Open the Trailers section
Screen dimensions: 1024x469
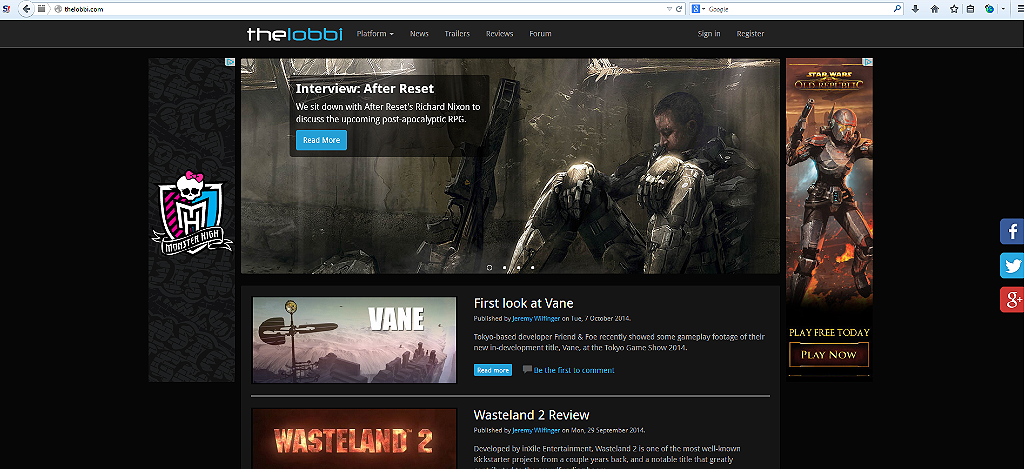[x=457, y=34]
